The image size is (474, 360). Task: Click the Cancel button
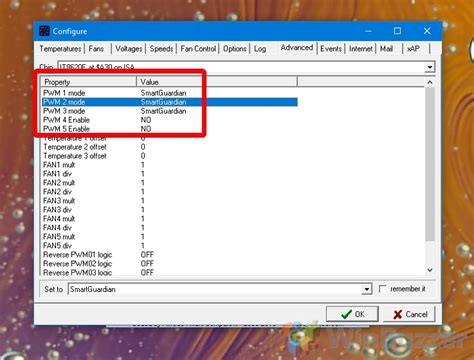tap(409, 314)
